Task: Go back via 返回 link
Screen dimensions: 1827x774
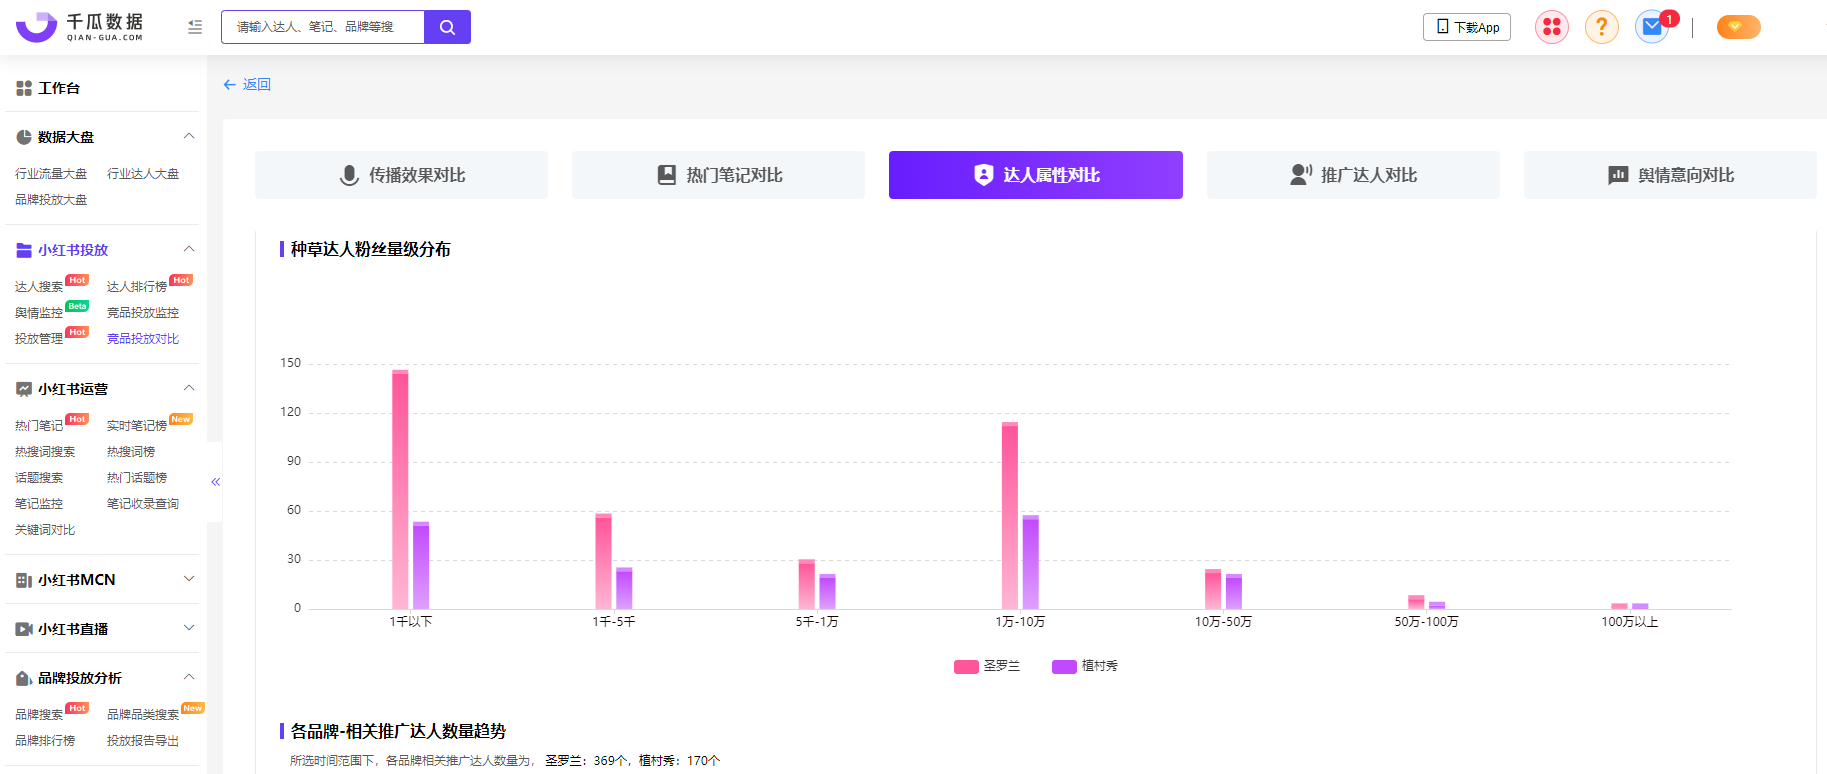Action: coord(257,85)
